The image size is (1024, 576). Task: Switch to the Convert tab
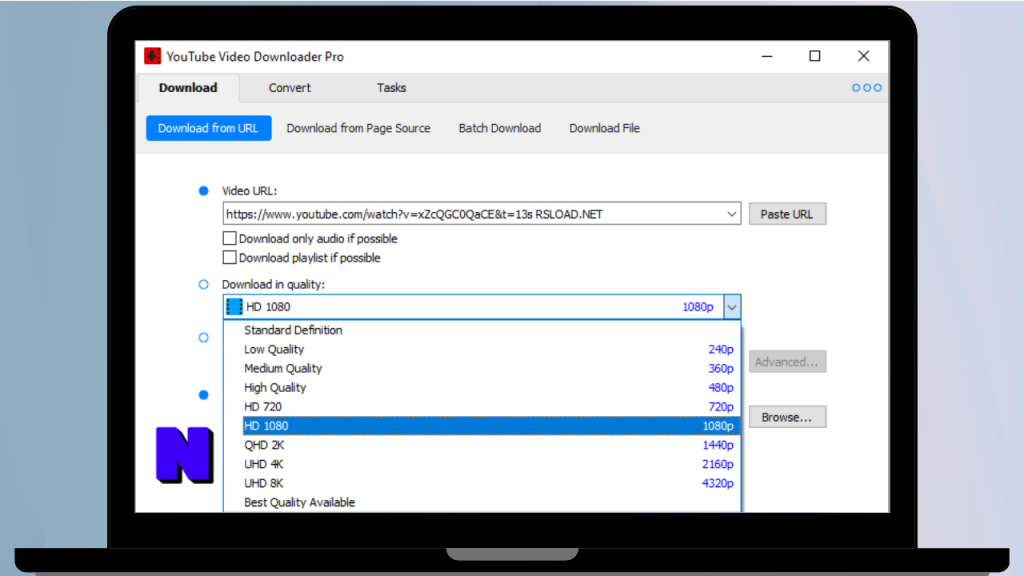pyautogui.click(x=289, y=88)
